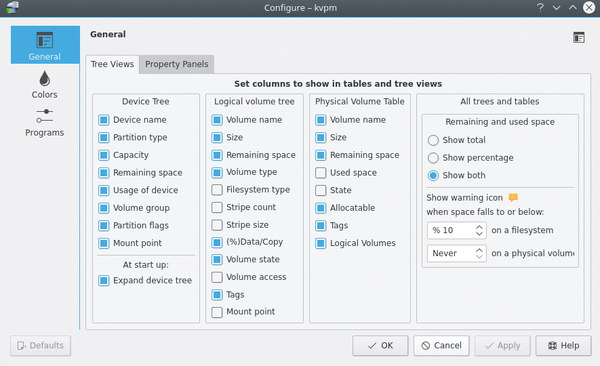The height and width of the screenshot is (366, 600).
Task: Click the warning icon next to Show warning icon
Action: (x=513, y=198)
